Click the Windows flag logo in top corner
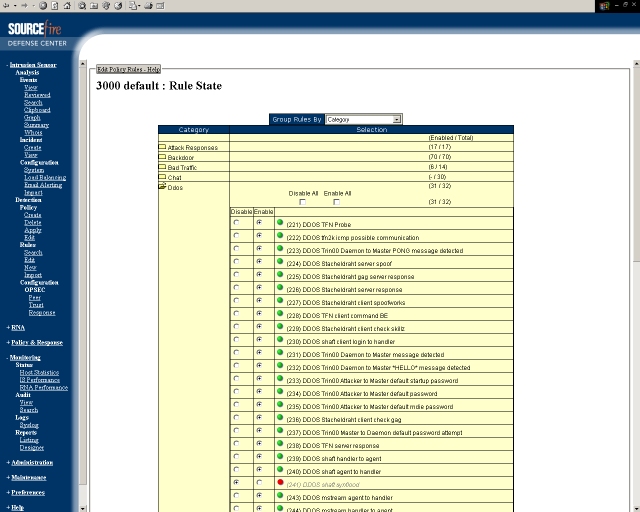The height and width of the screenshot is (512, 640). click(x=604, y=6)
